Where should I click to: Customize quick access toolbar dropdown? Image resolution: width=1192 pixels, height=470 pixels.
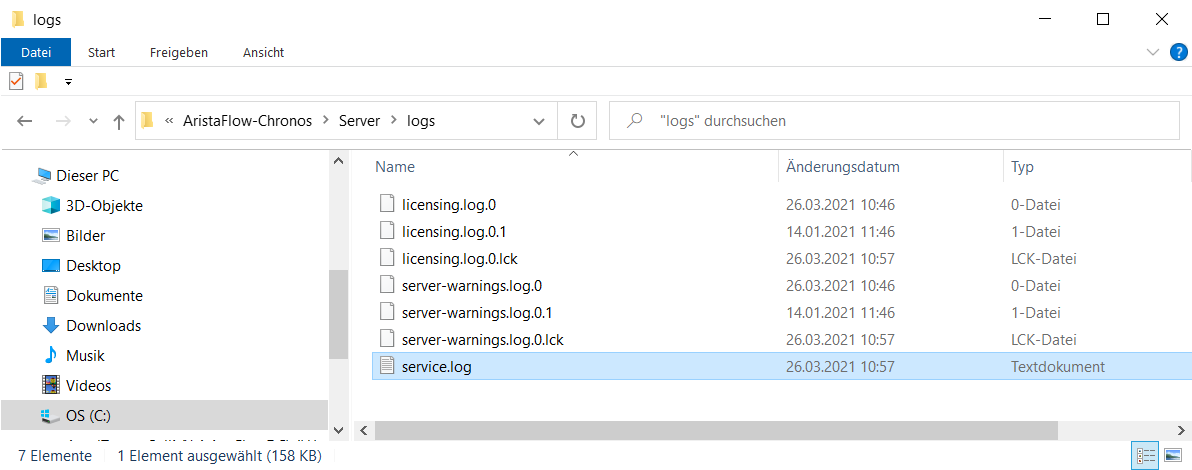[68, 81]
